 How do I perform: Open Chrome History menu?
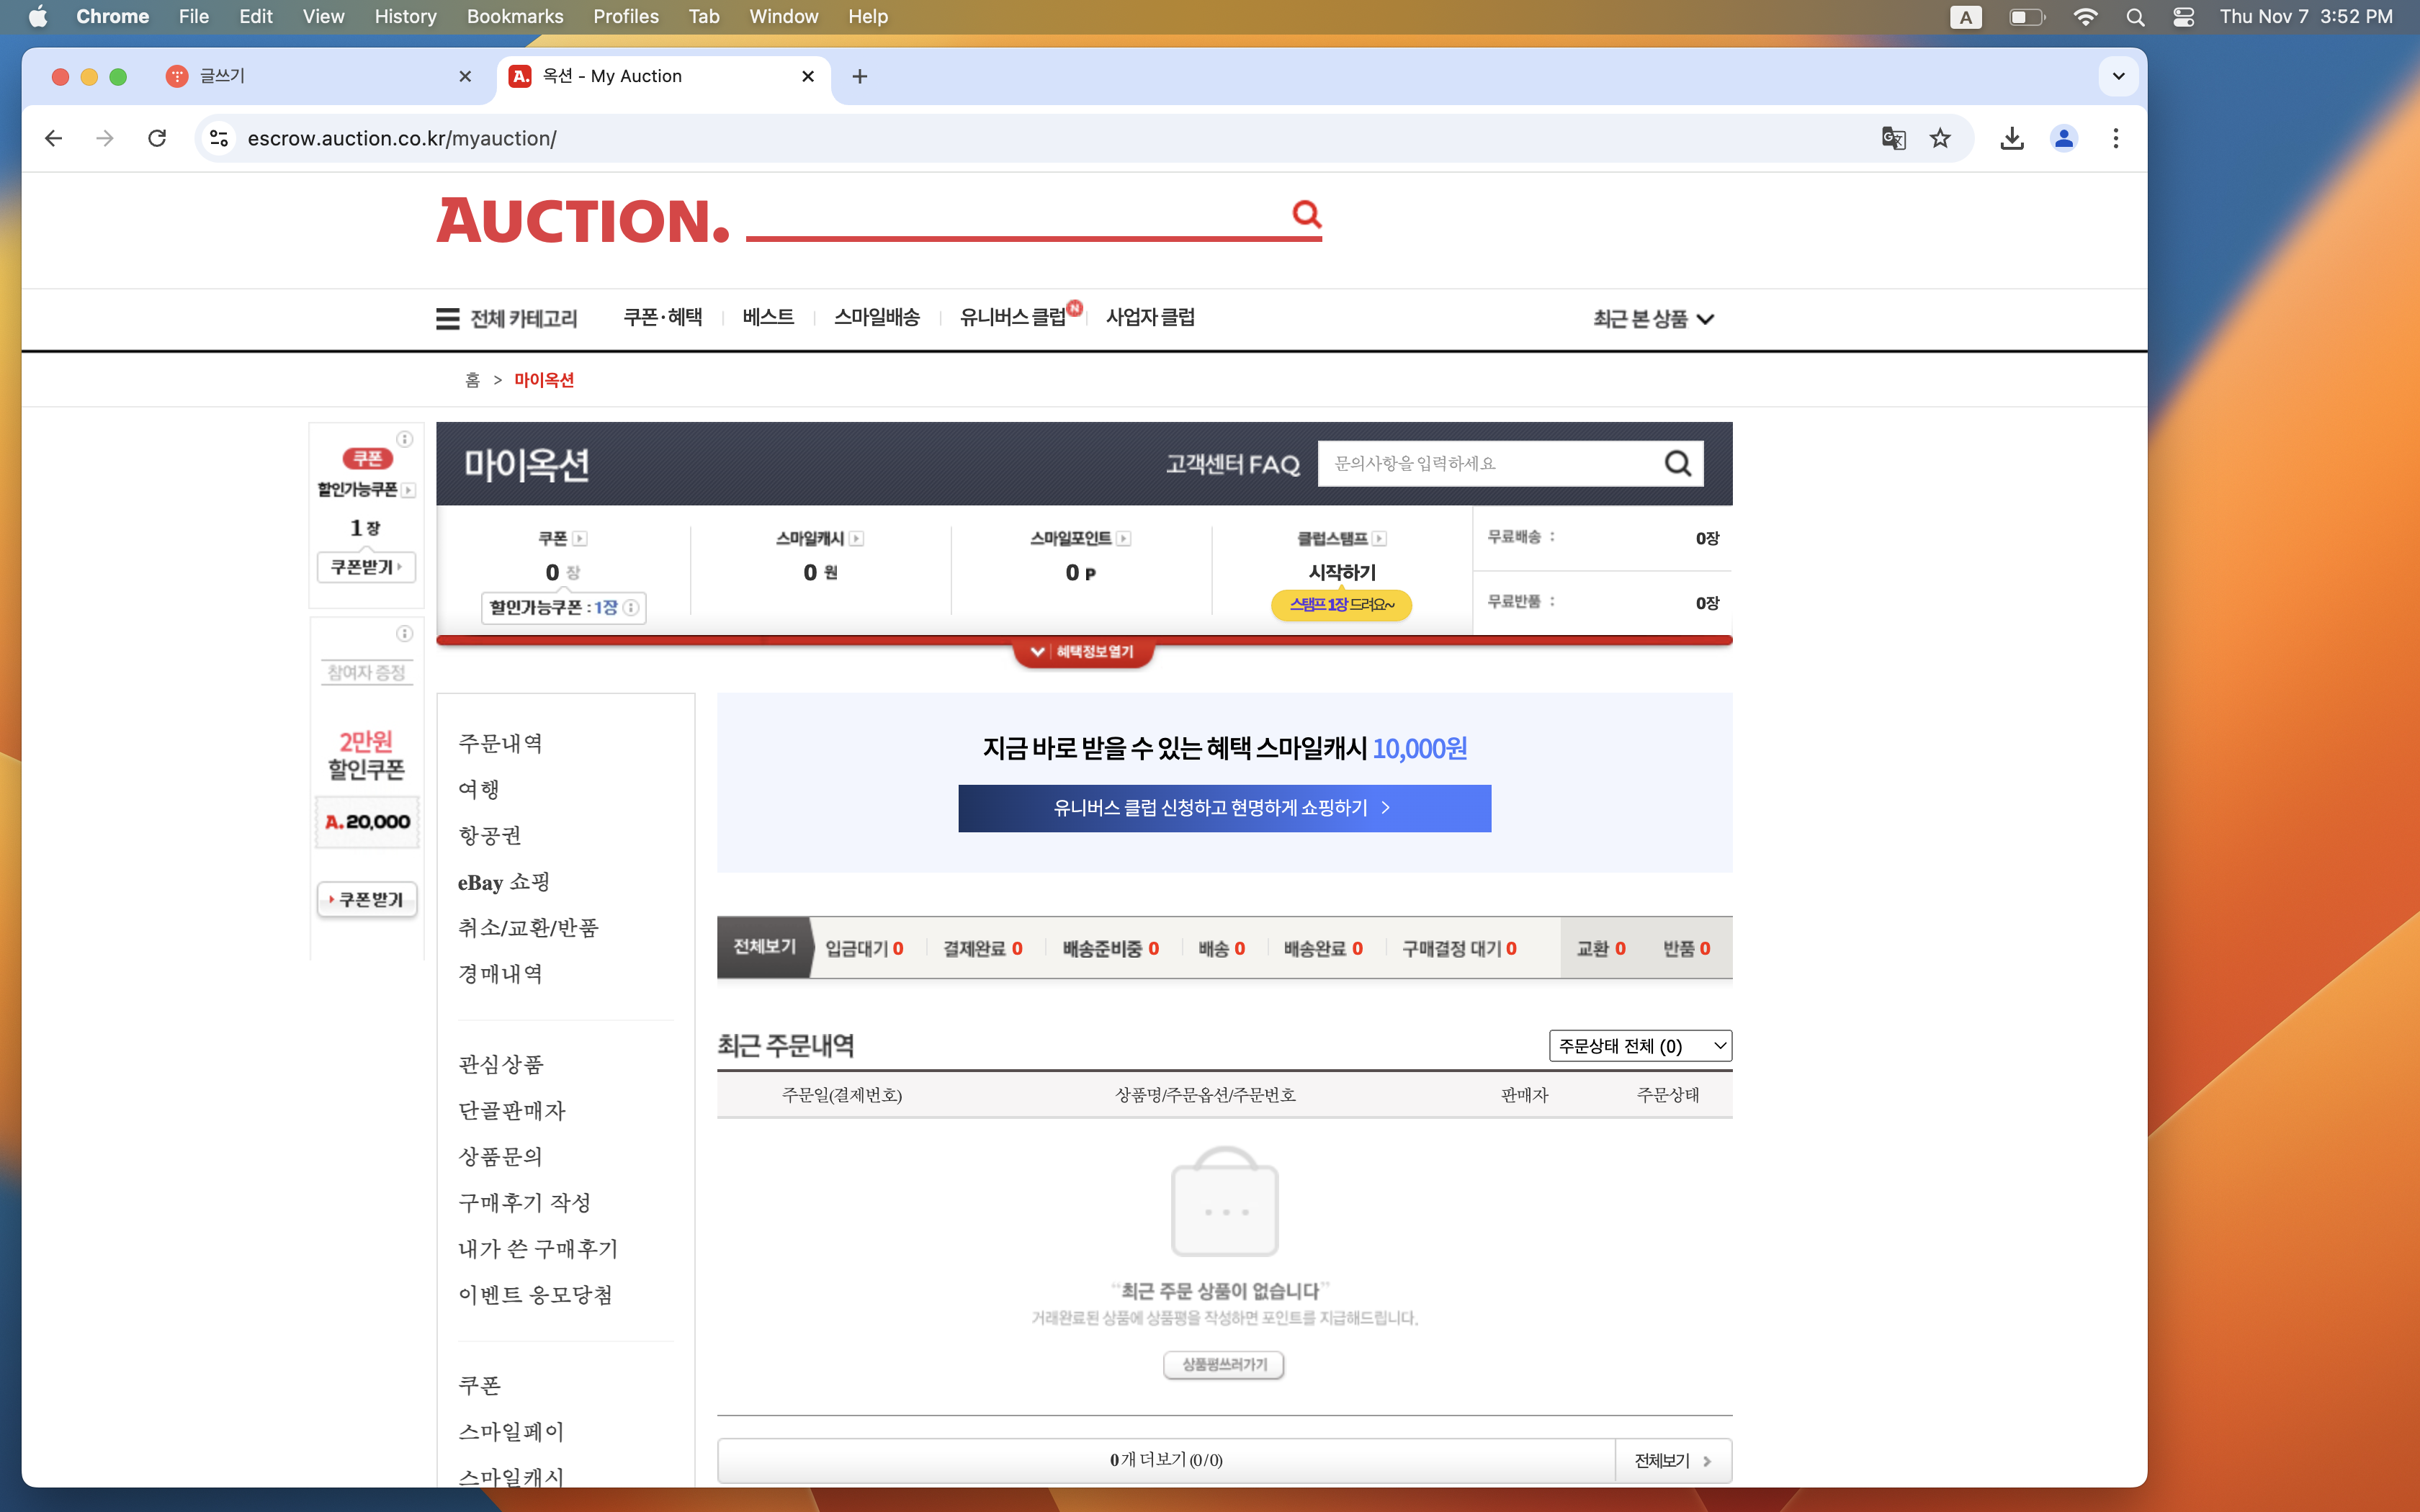(x=405, y=17)
